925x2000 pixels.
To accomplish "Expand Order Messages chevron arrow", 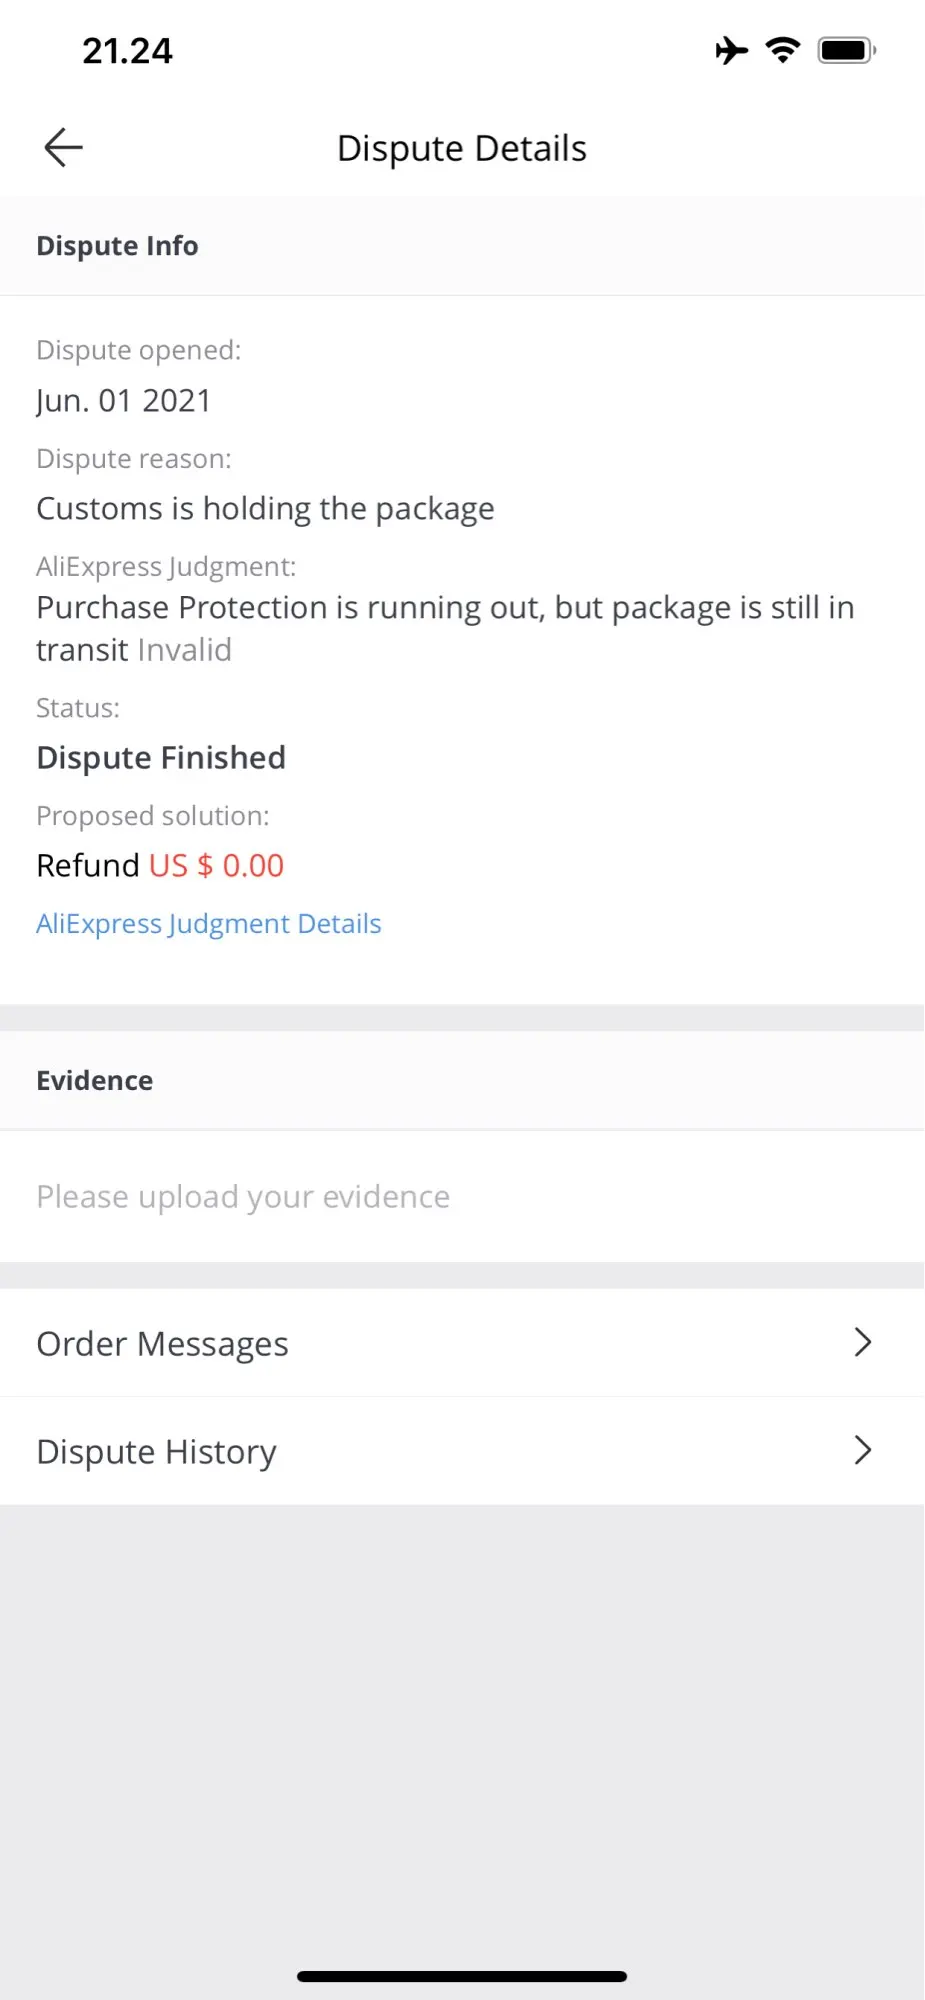I will coord(863,1342).
